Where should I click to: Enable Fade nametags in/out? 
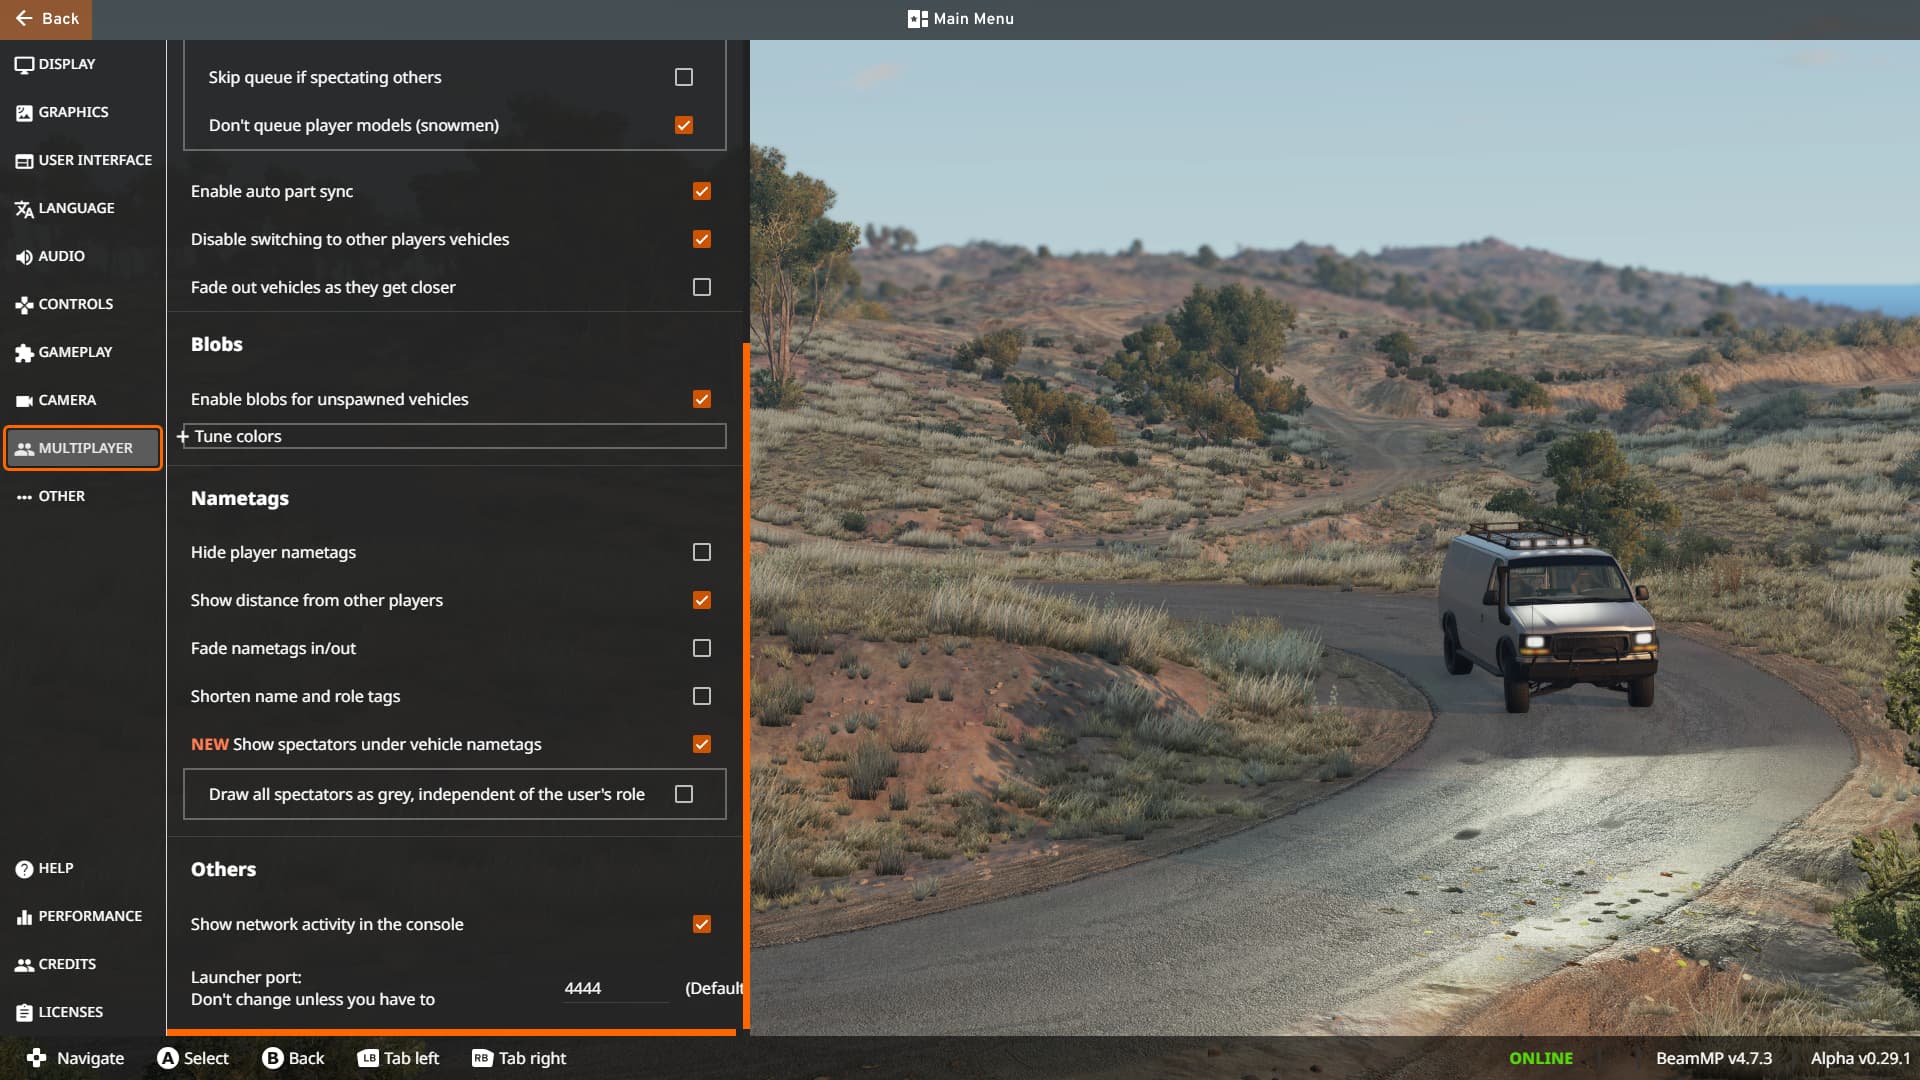(702, 648)
